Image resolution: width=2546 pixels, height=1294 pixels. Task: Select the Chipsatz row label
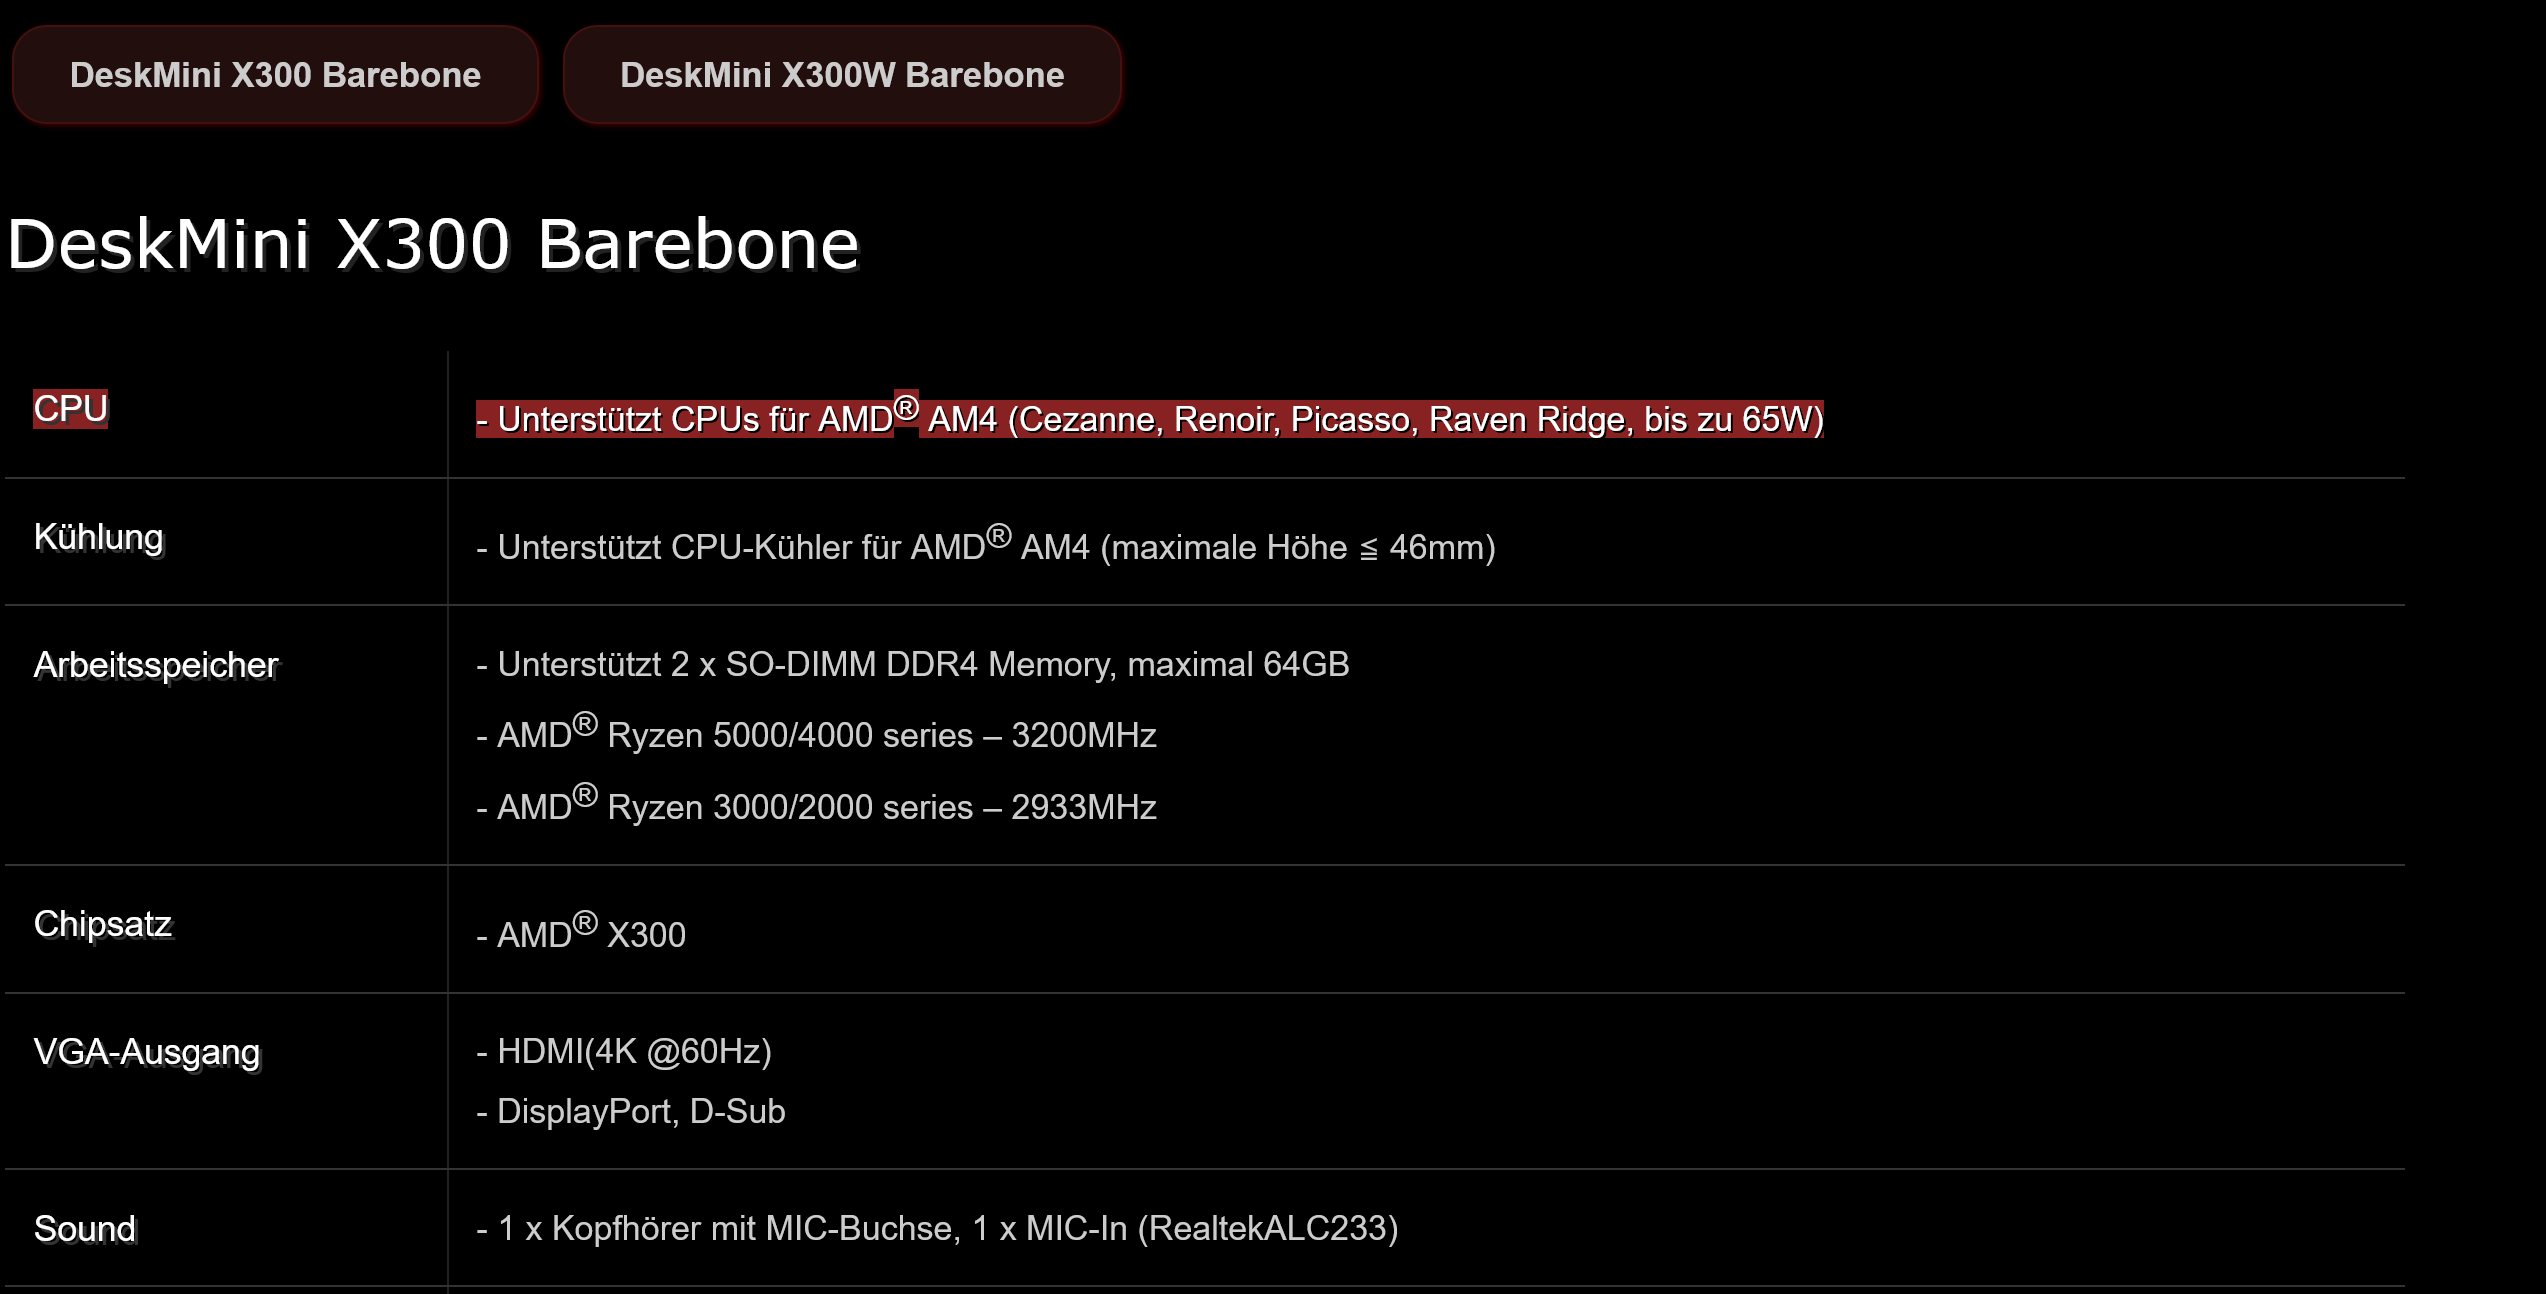(102, 924)
